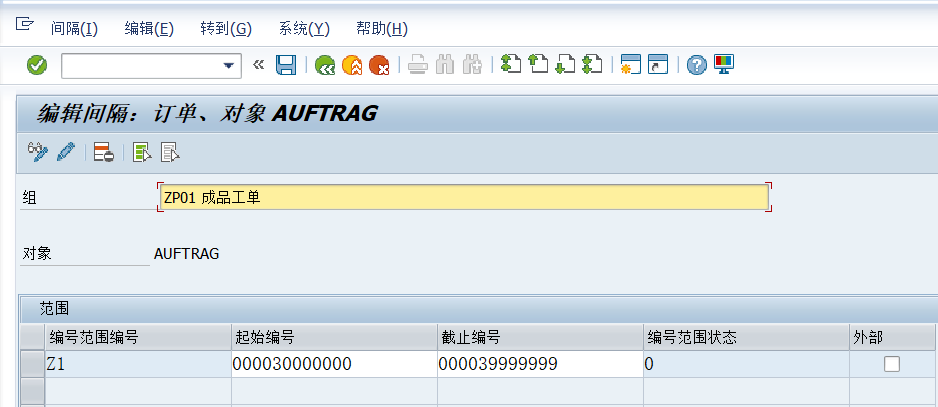
Task: Click the 对象 field label
Action: click(x=37, y=254)
